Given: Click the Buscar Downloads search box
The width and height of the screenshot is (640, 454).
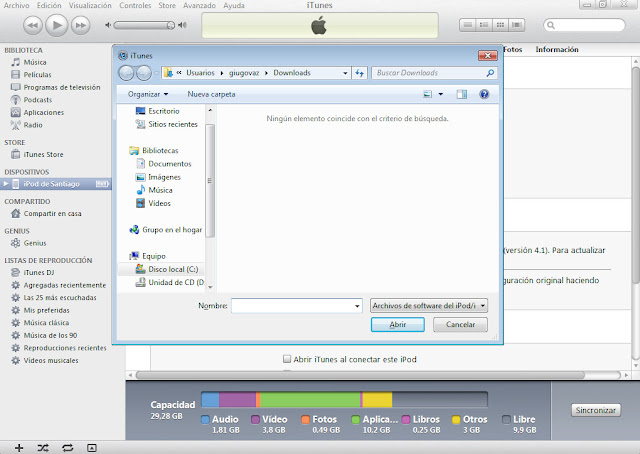Looking at the screenshot, I should pos(434,73).
